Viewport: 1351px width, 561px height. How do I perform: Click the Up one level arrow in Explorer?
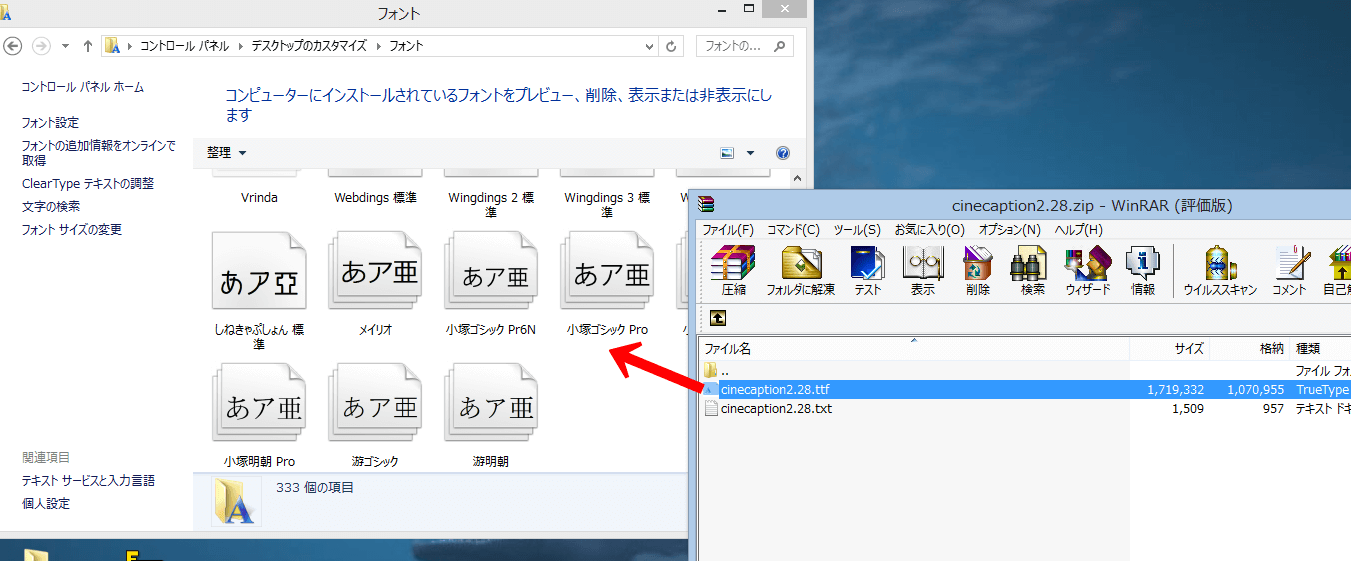(x=88, y=46)
